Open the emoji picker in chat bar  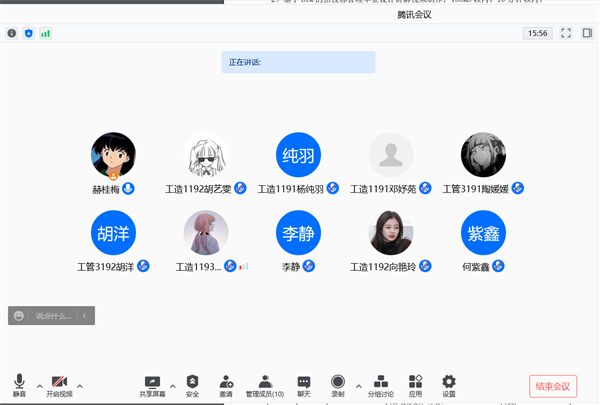tap(19, 316)
